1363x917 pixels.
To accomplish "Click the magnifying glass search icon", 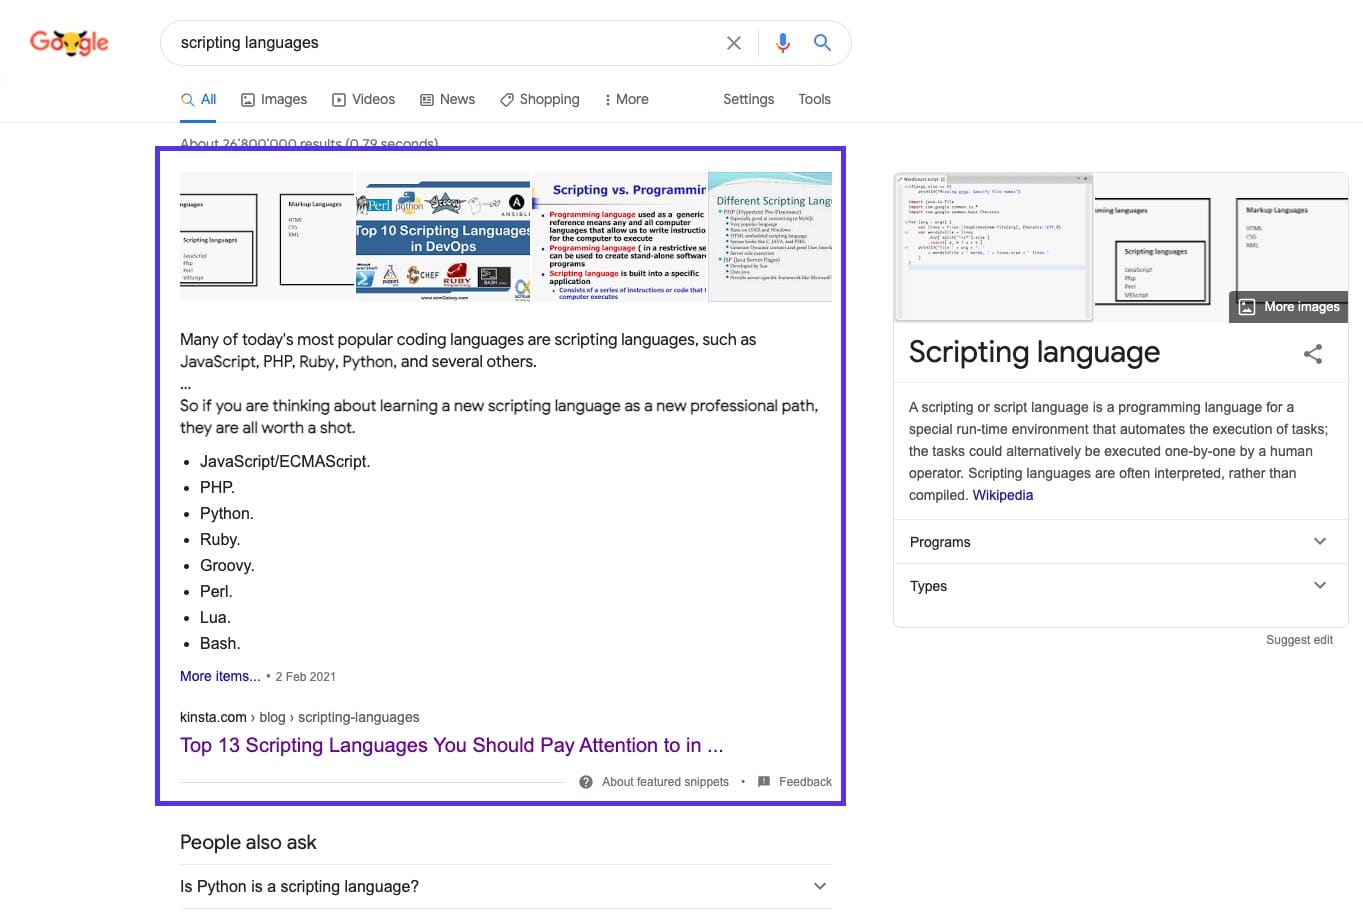I will click(x=822, y=42).
